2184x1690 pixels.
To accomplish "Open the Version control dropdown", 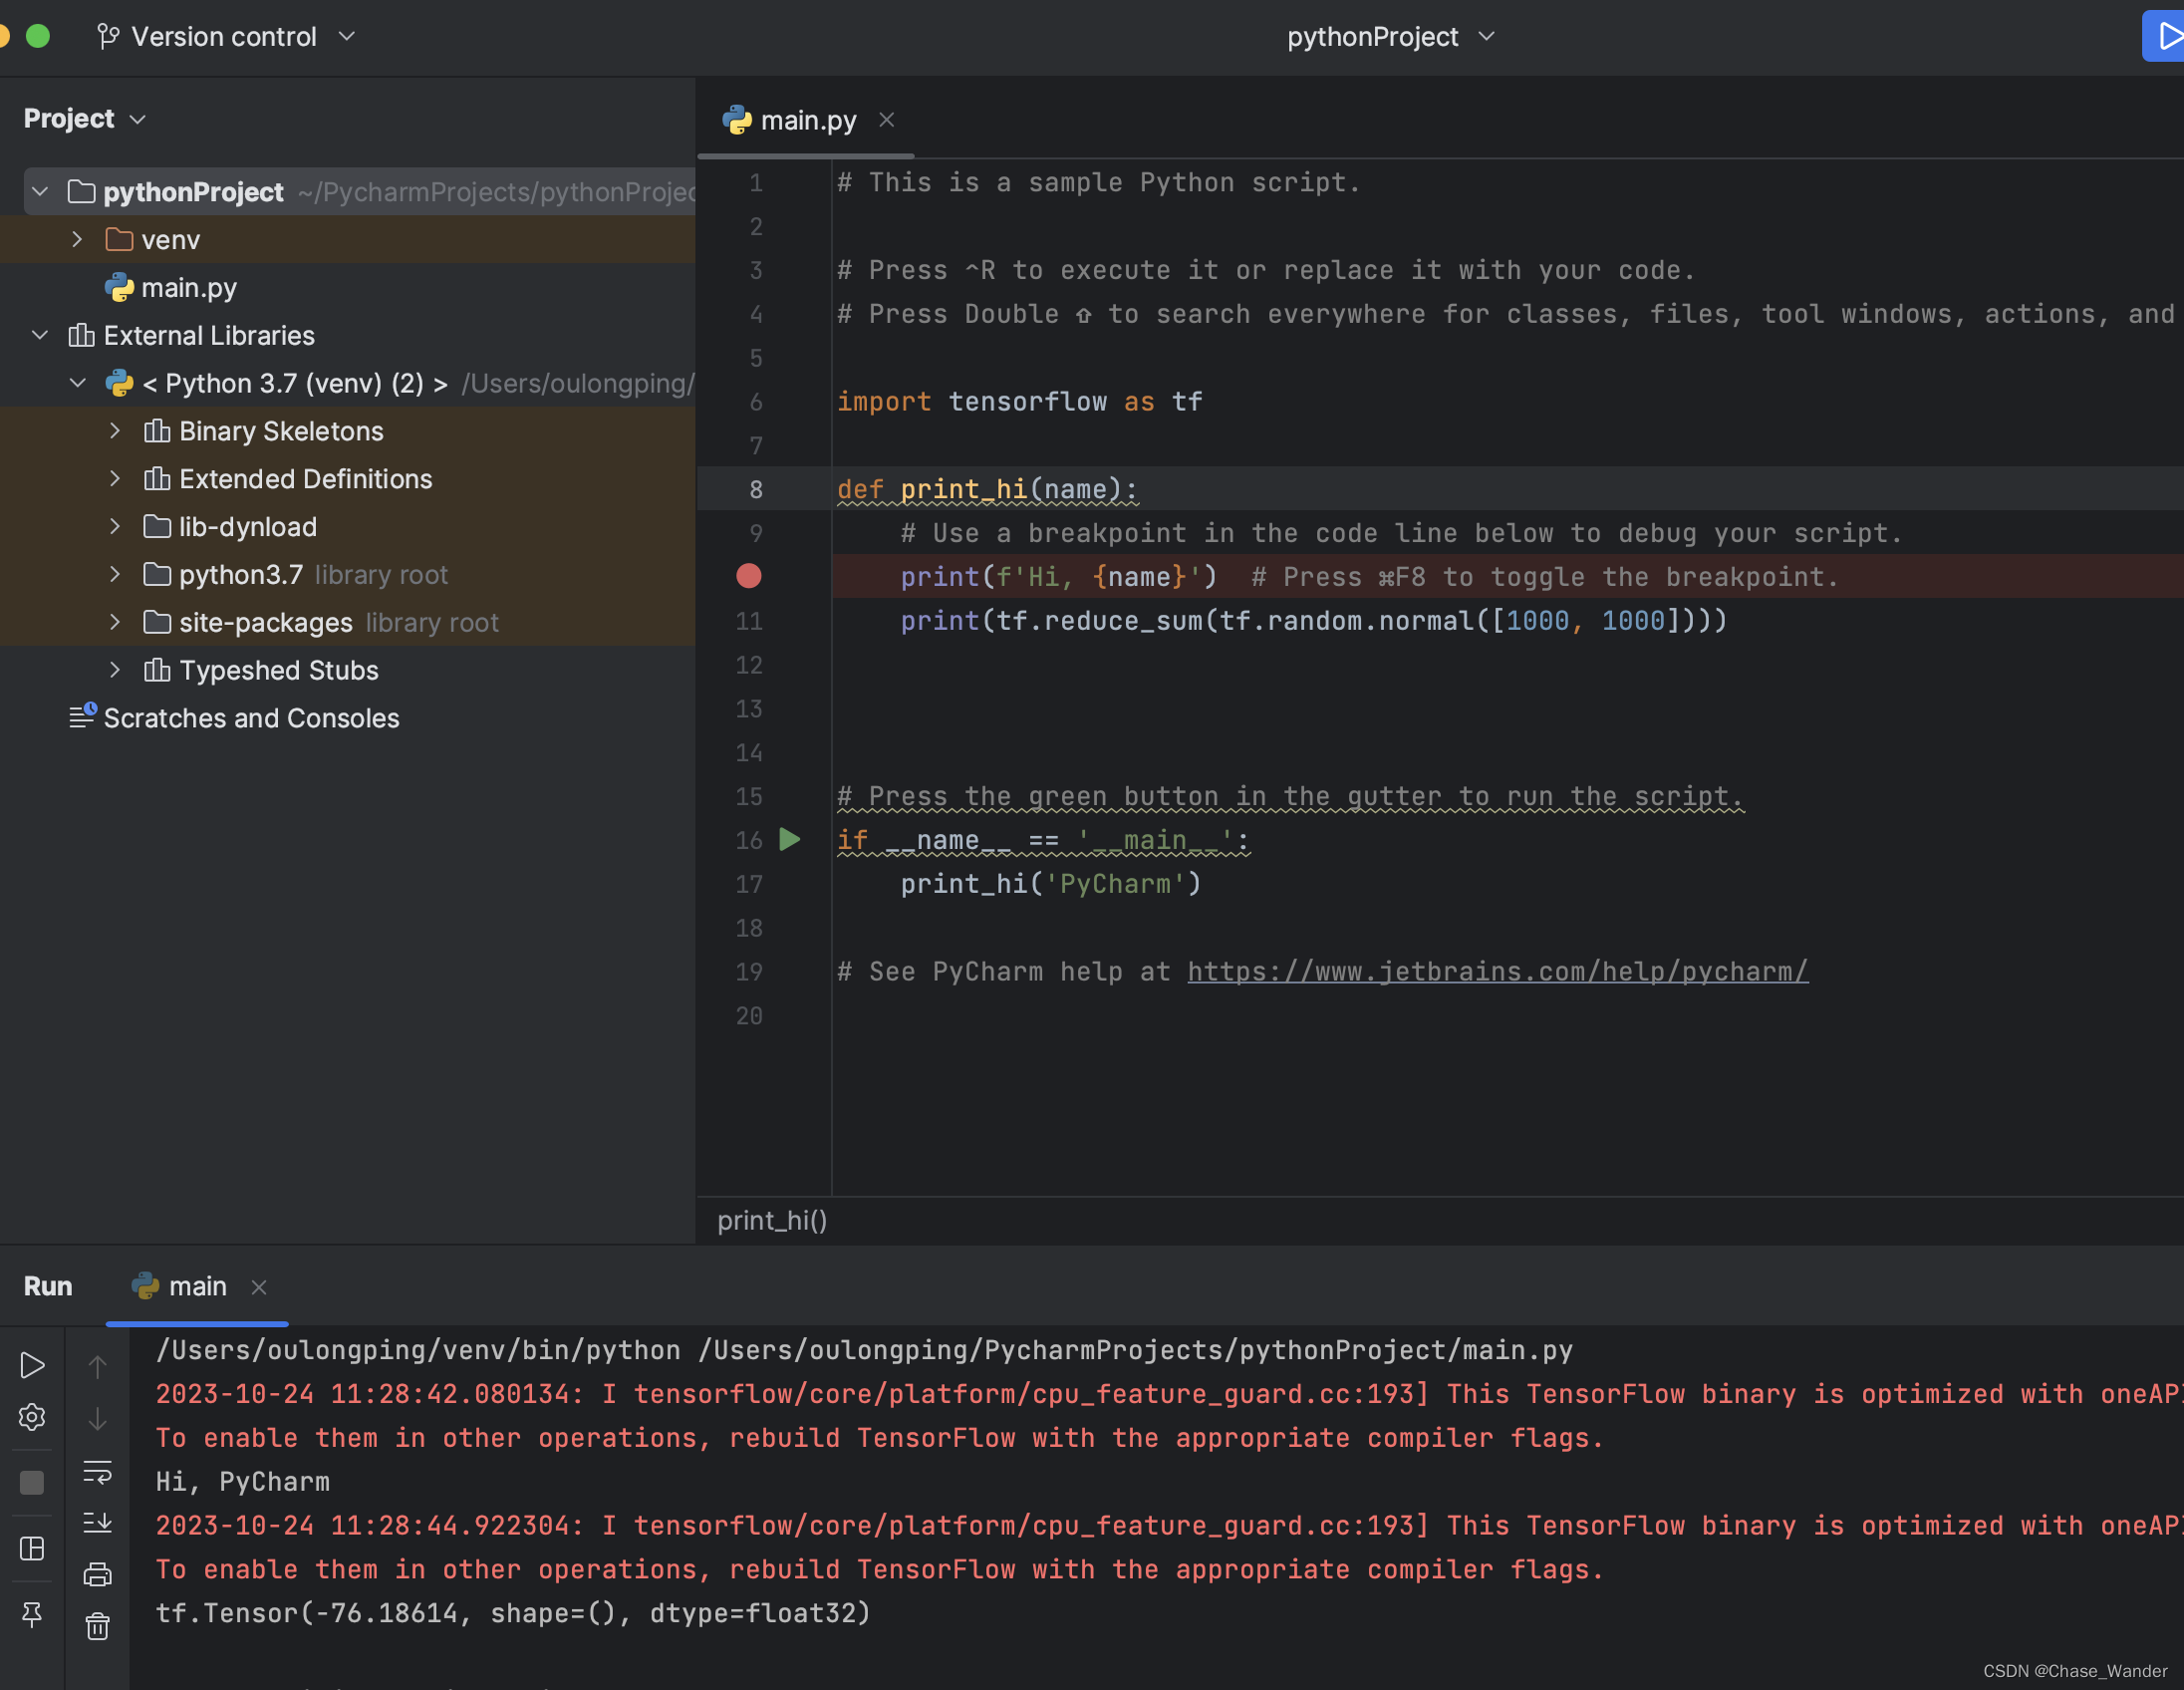I will (x=226, y=37).
